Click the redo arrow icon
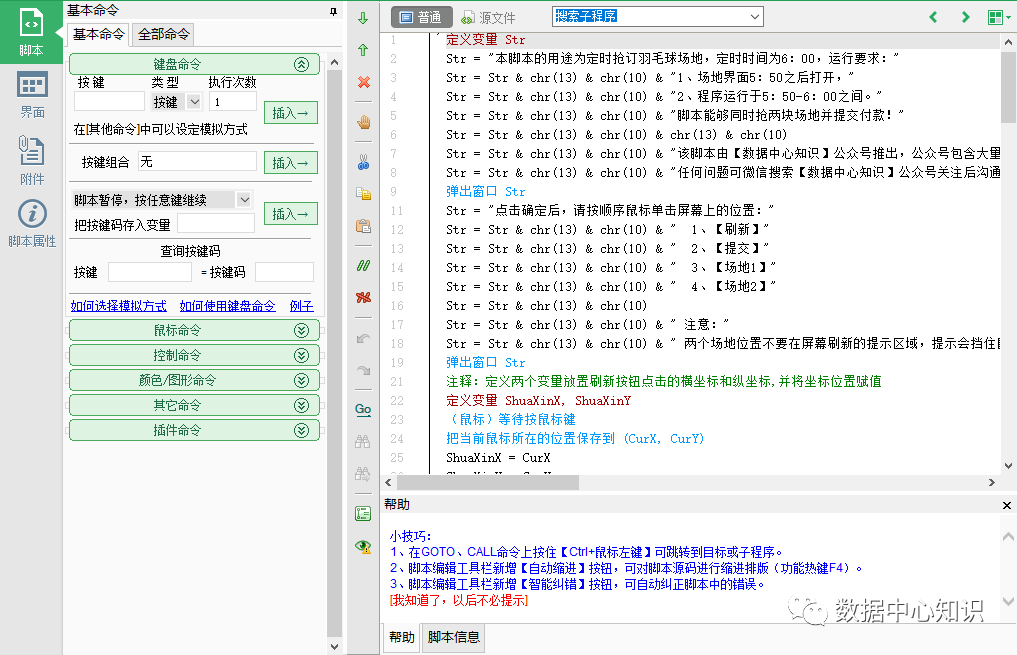 coord(363,370)
